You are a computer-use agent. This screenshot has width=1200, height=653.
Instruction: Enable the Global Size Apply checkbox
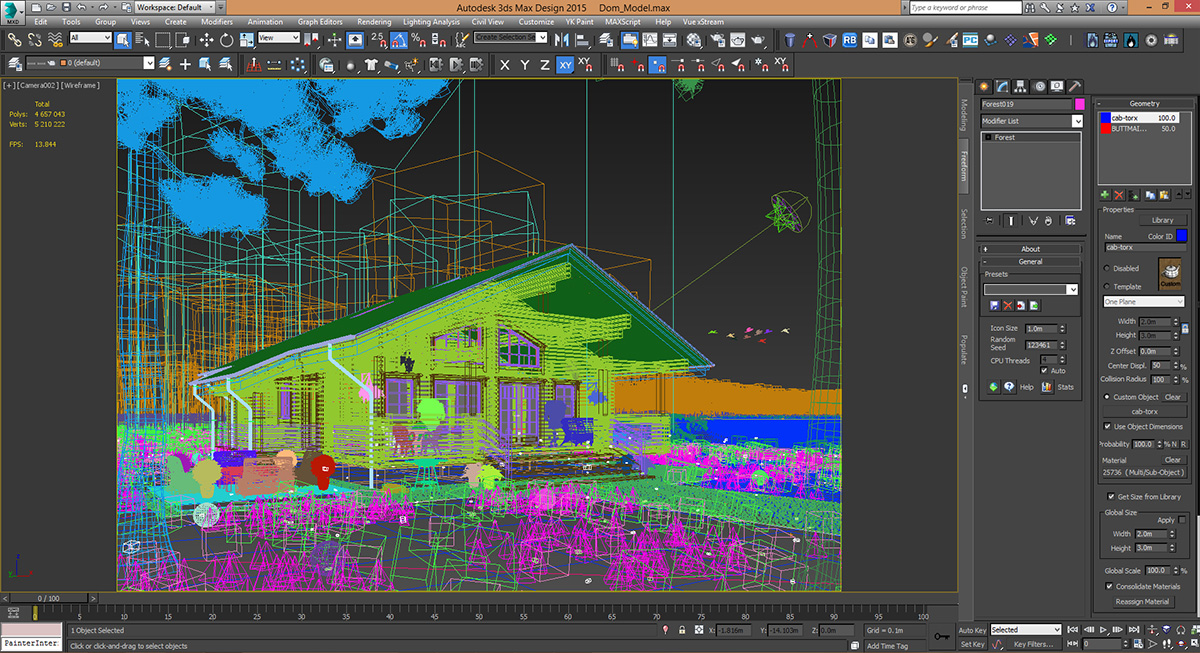tap(1182, 520)
